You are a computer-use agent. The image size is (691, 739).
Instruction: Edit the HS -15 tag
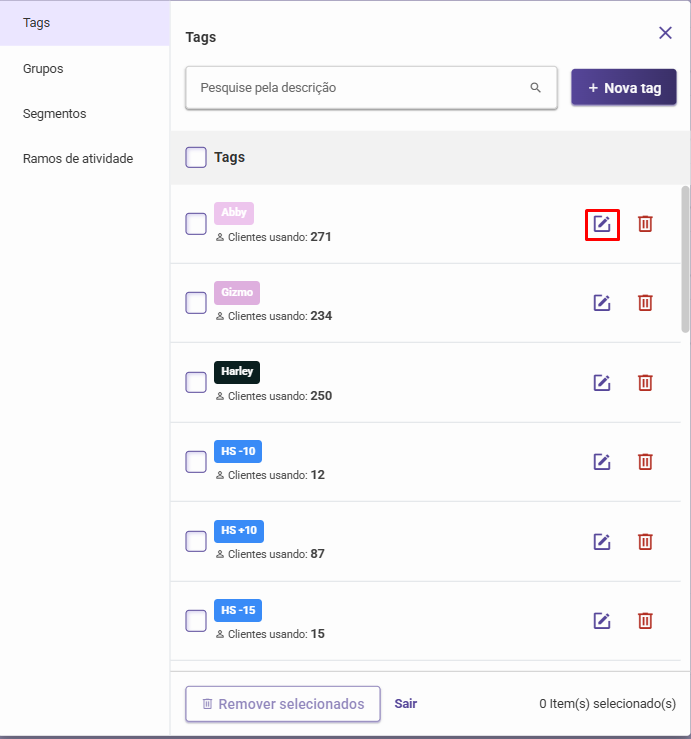pos(602,621)
